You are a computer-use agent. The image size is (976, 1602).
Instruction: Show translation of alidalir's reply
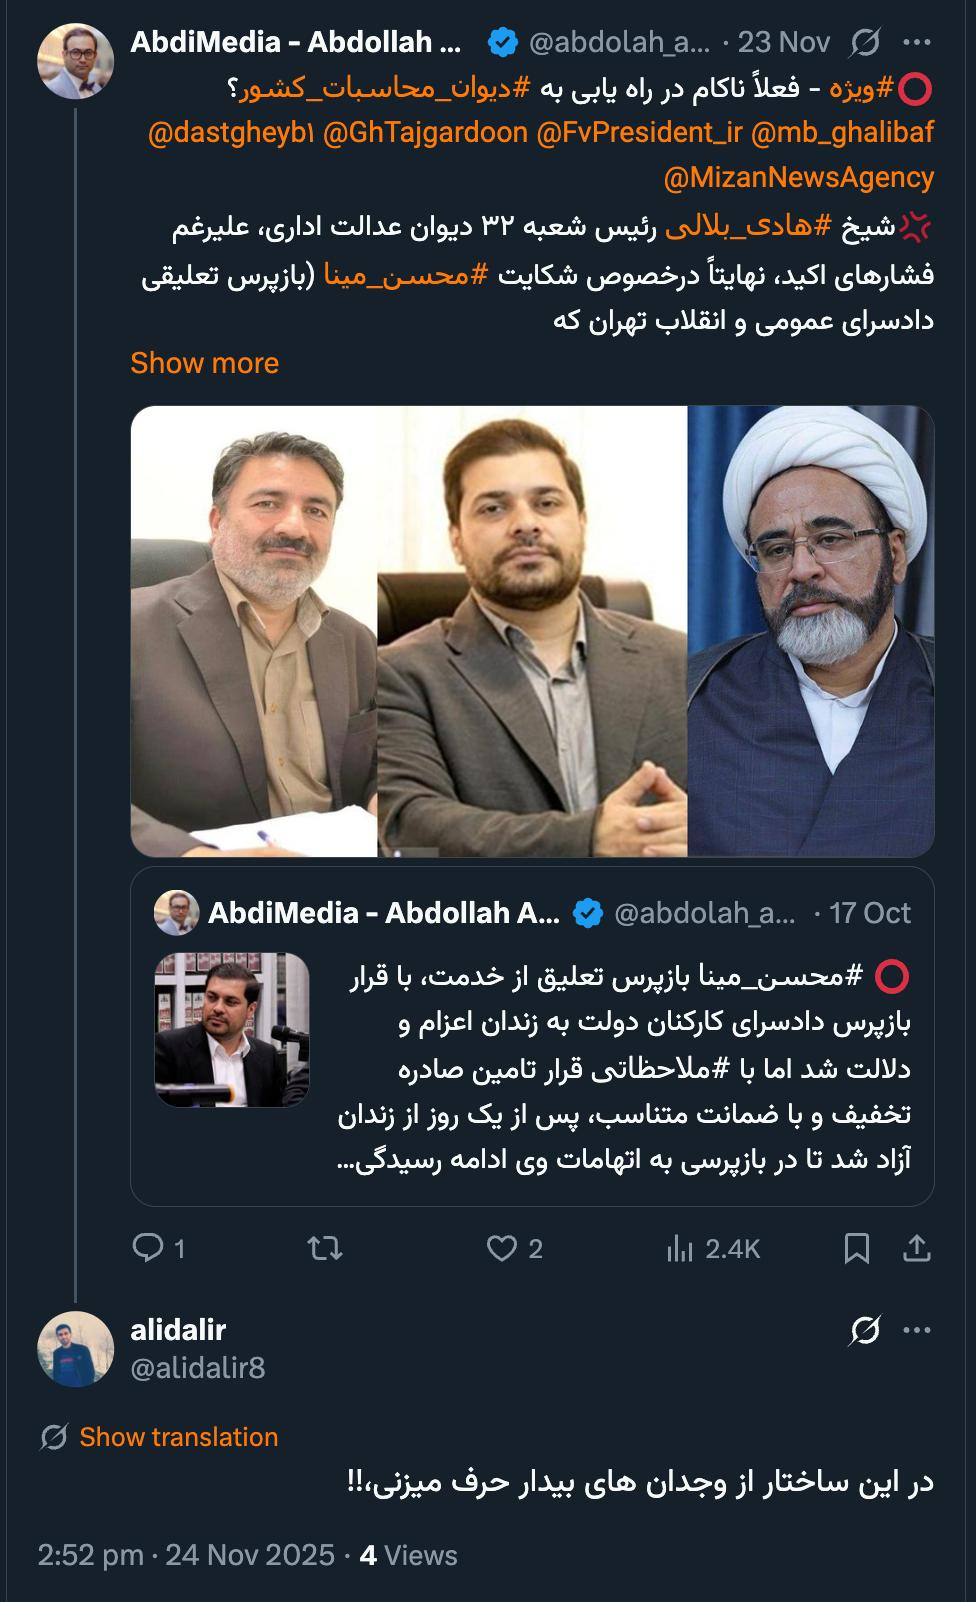coord(179,1437)
